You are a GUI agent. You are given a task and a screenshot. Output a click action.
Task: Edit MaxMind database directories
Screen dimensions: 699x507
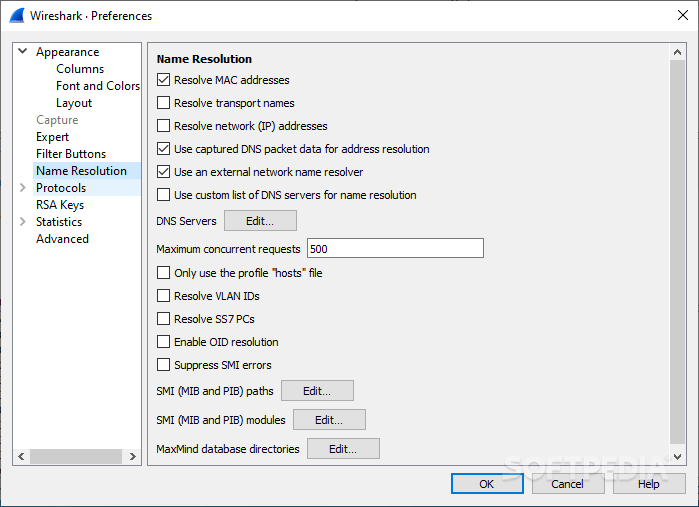[343, 449]
